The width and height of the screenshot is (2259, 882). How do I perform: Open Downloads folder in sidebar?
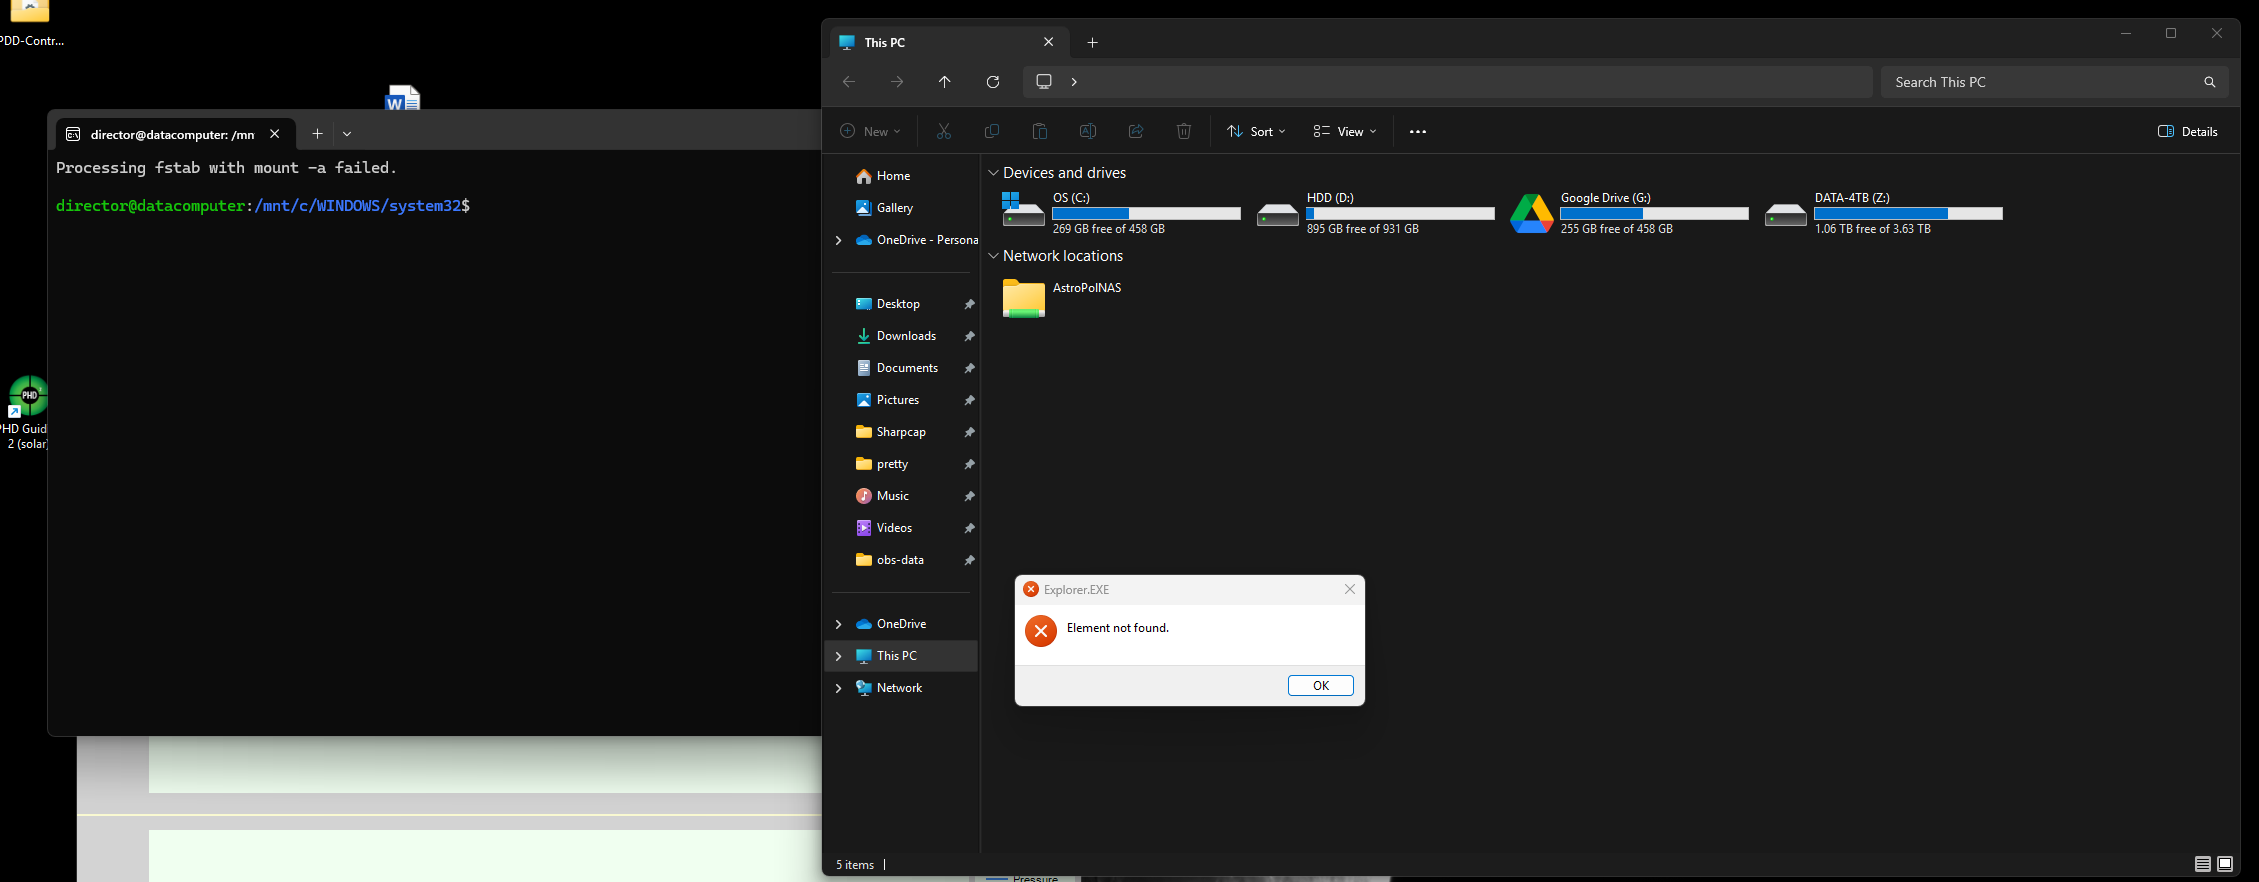(906, 336)
